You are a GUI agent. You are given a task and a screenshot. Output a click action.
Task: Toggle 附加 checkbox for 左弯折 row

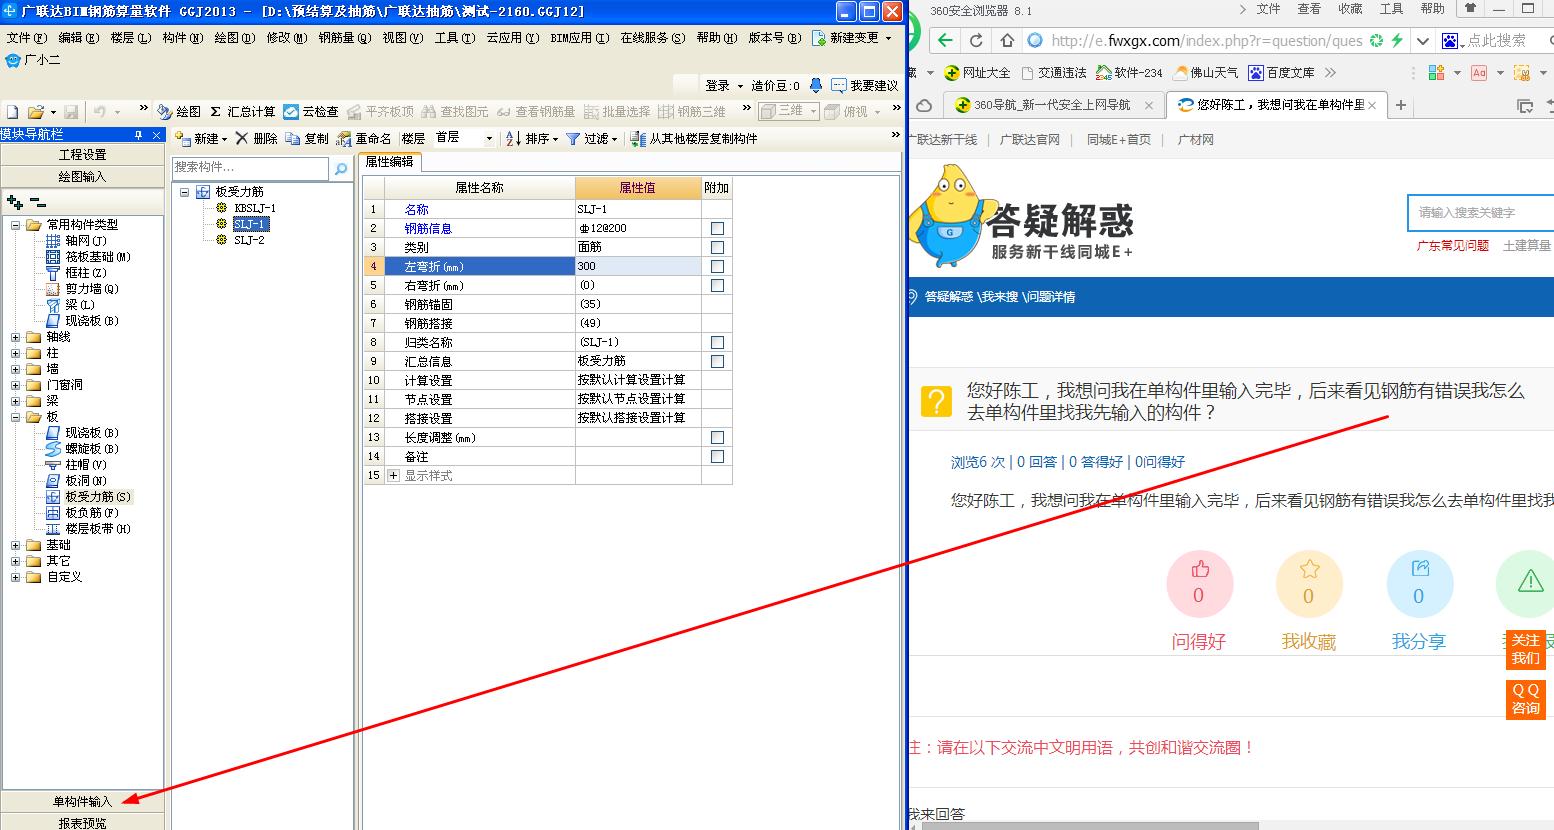point(717,267)
